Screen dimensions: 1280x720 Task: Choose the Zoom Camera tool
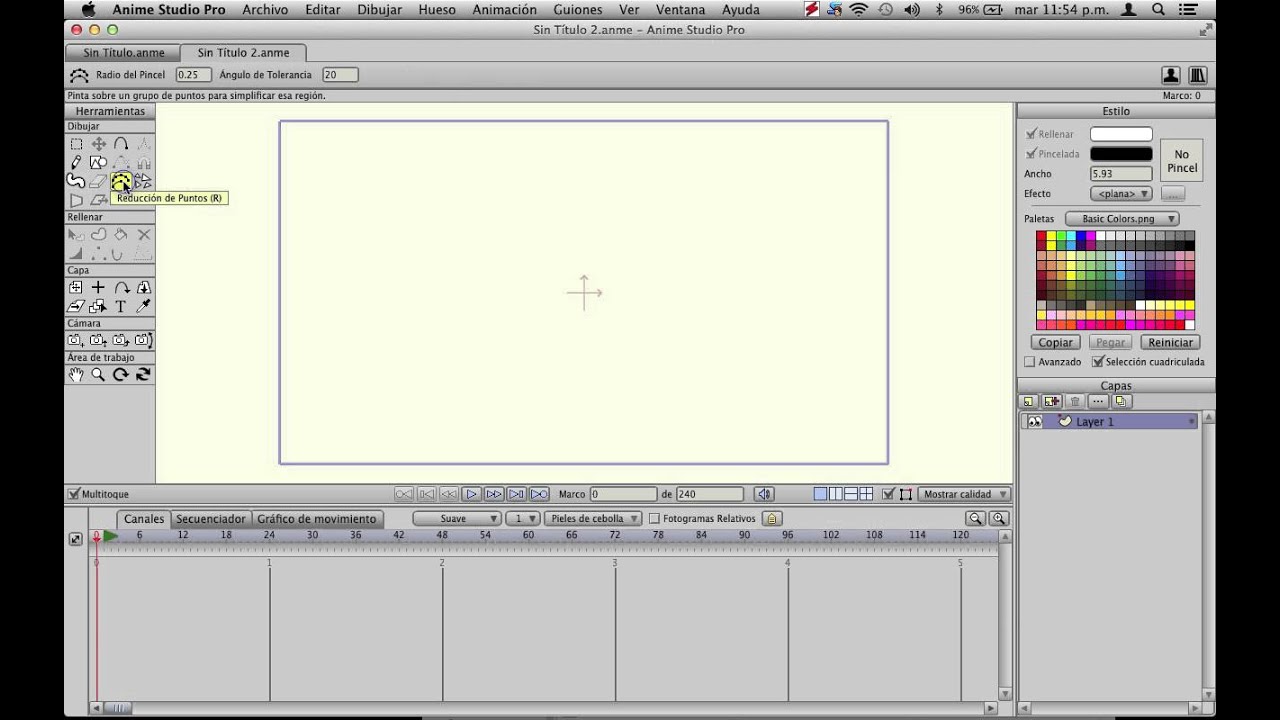98,340
